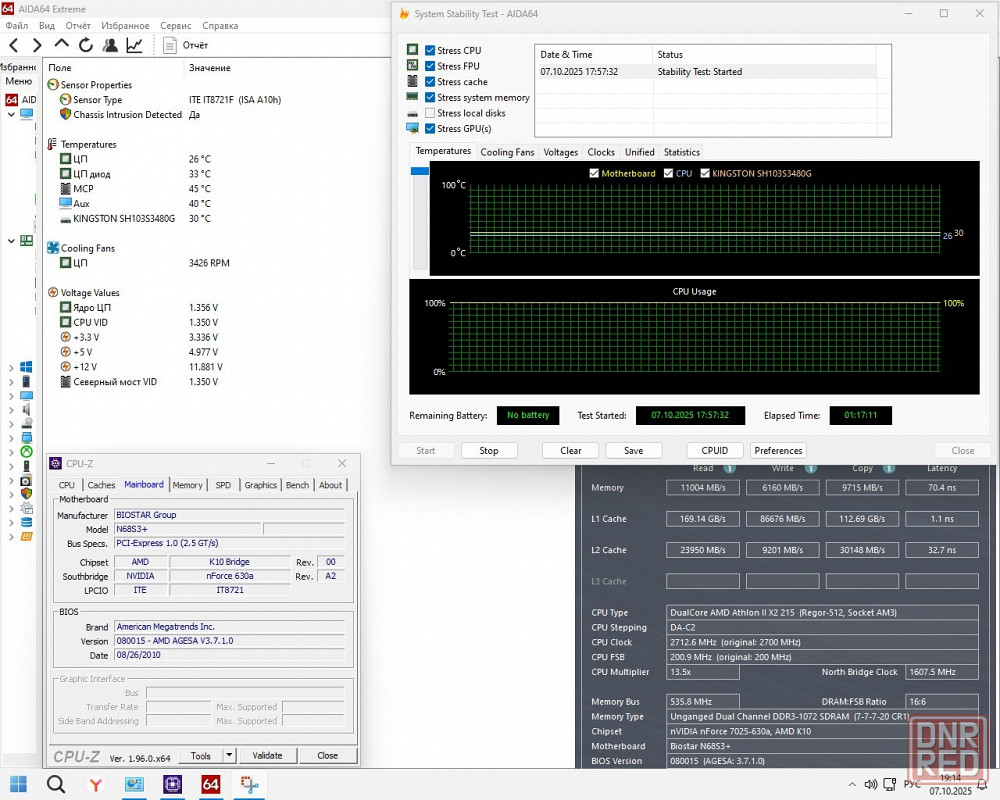Open the graph chart icon in AIDA64 toolbar

pos(134,45)
